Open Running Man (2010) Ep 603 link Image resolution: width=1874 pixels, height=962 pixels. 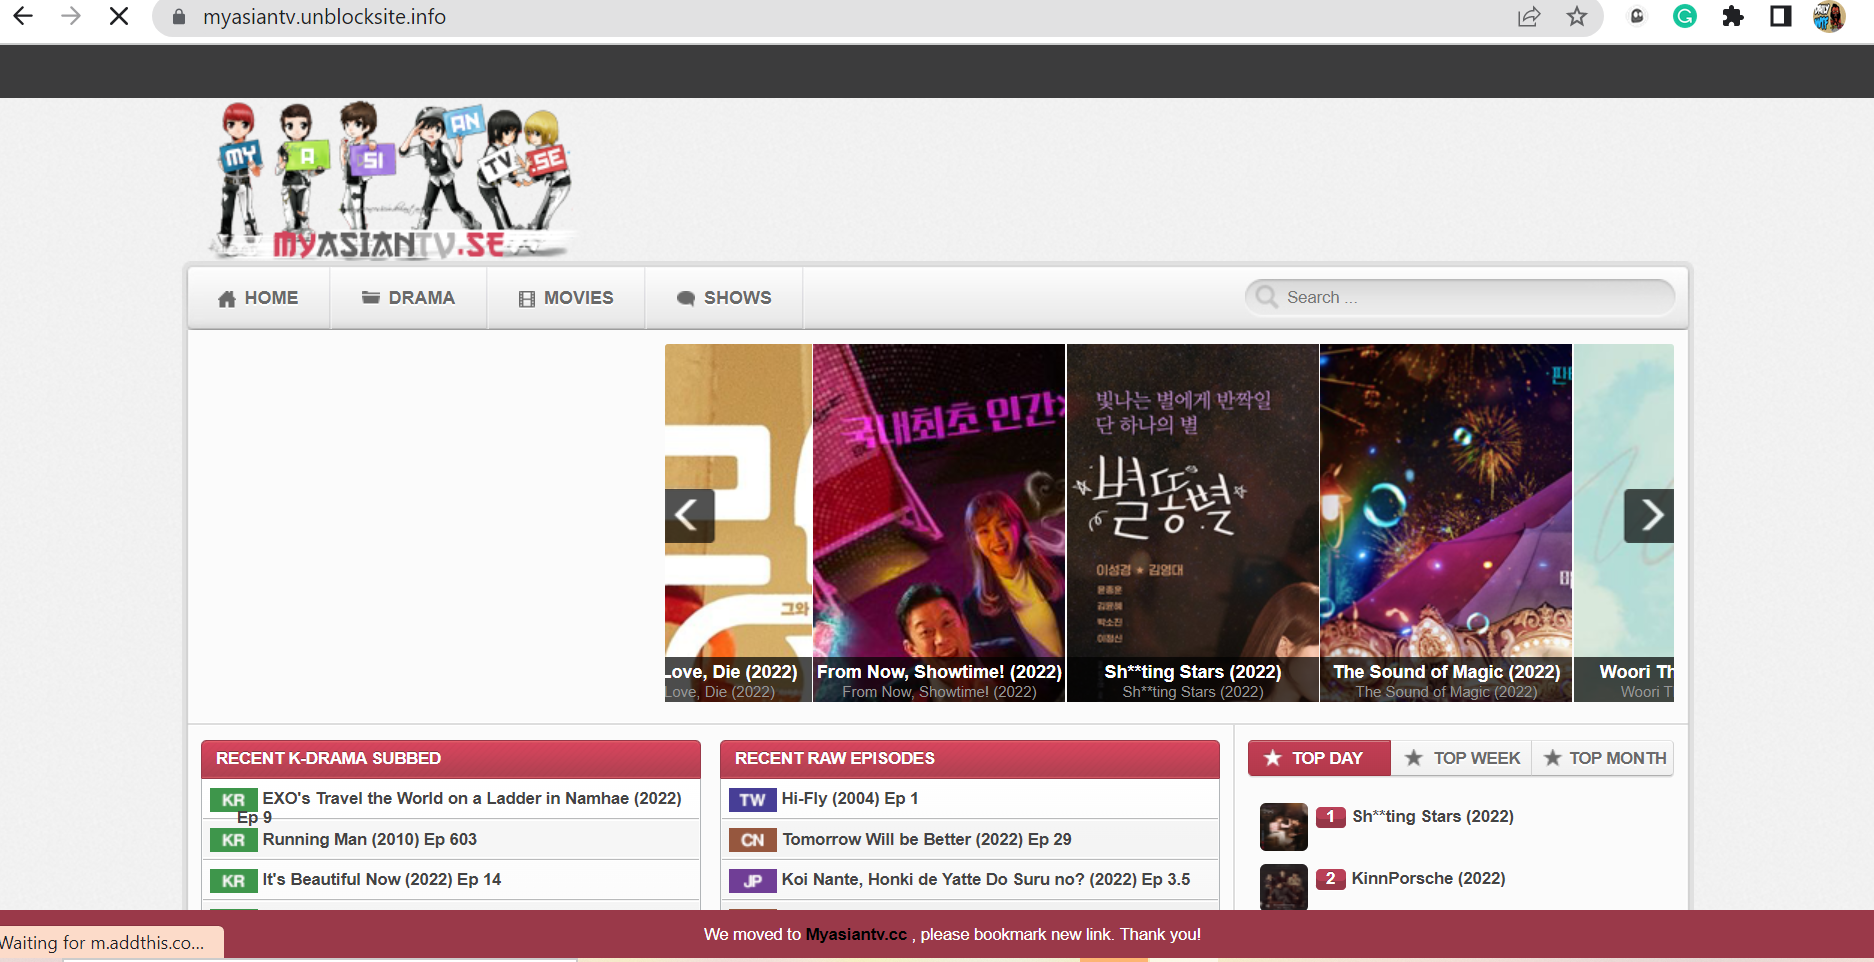tap(369, 839)
